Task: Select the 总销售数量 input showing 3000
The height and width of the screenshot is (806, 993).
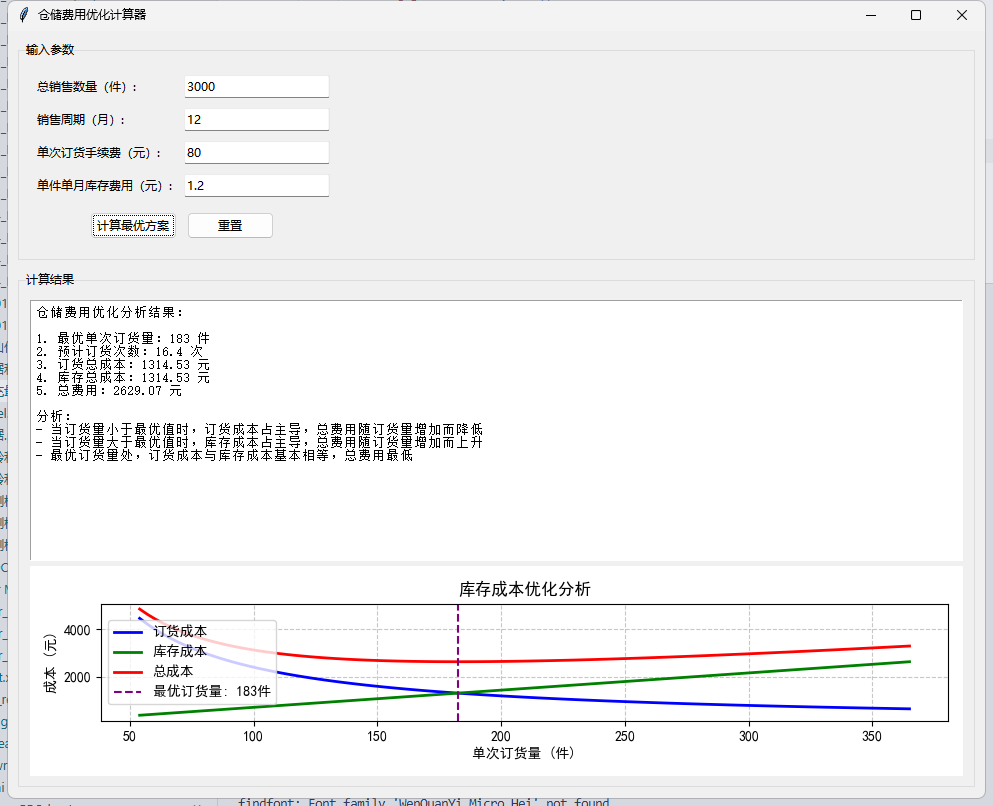Action: coord(255,86)
